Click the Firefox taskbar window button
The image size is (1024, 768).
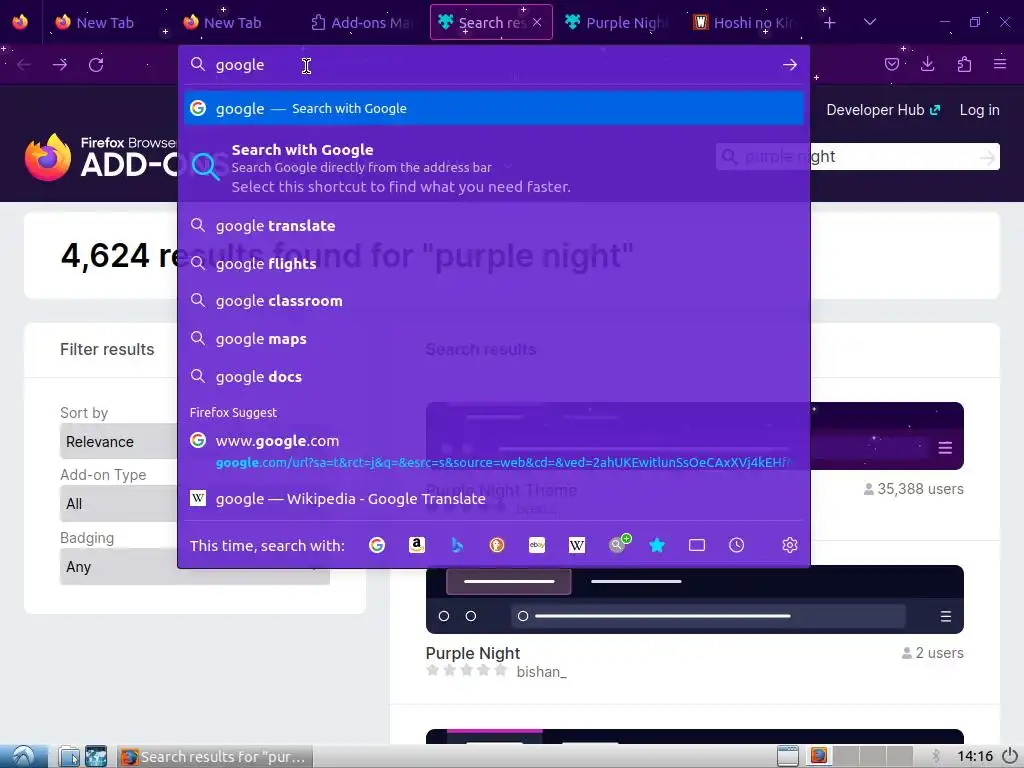pyautogui.click(x=216, y=756)
